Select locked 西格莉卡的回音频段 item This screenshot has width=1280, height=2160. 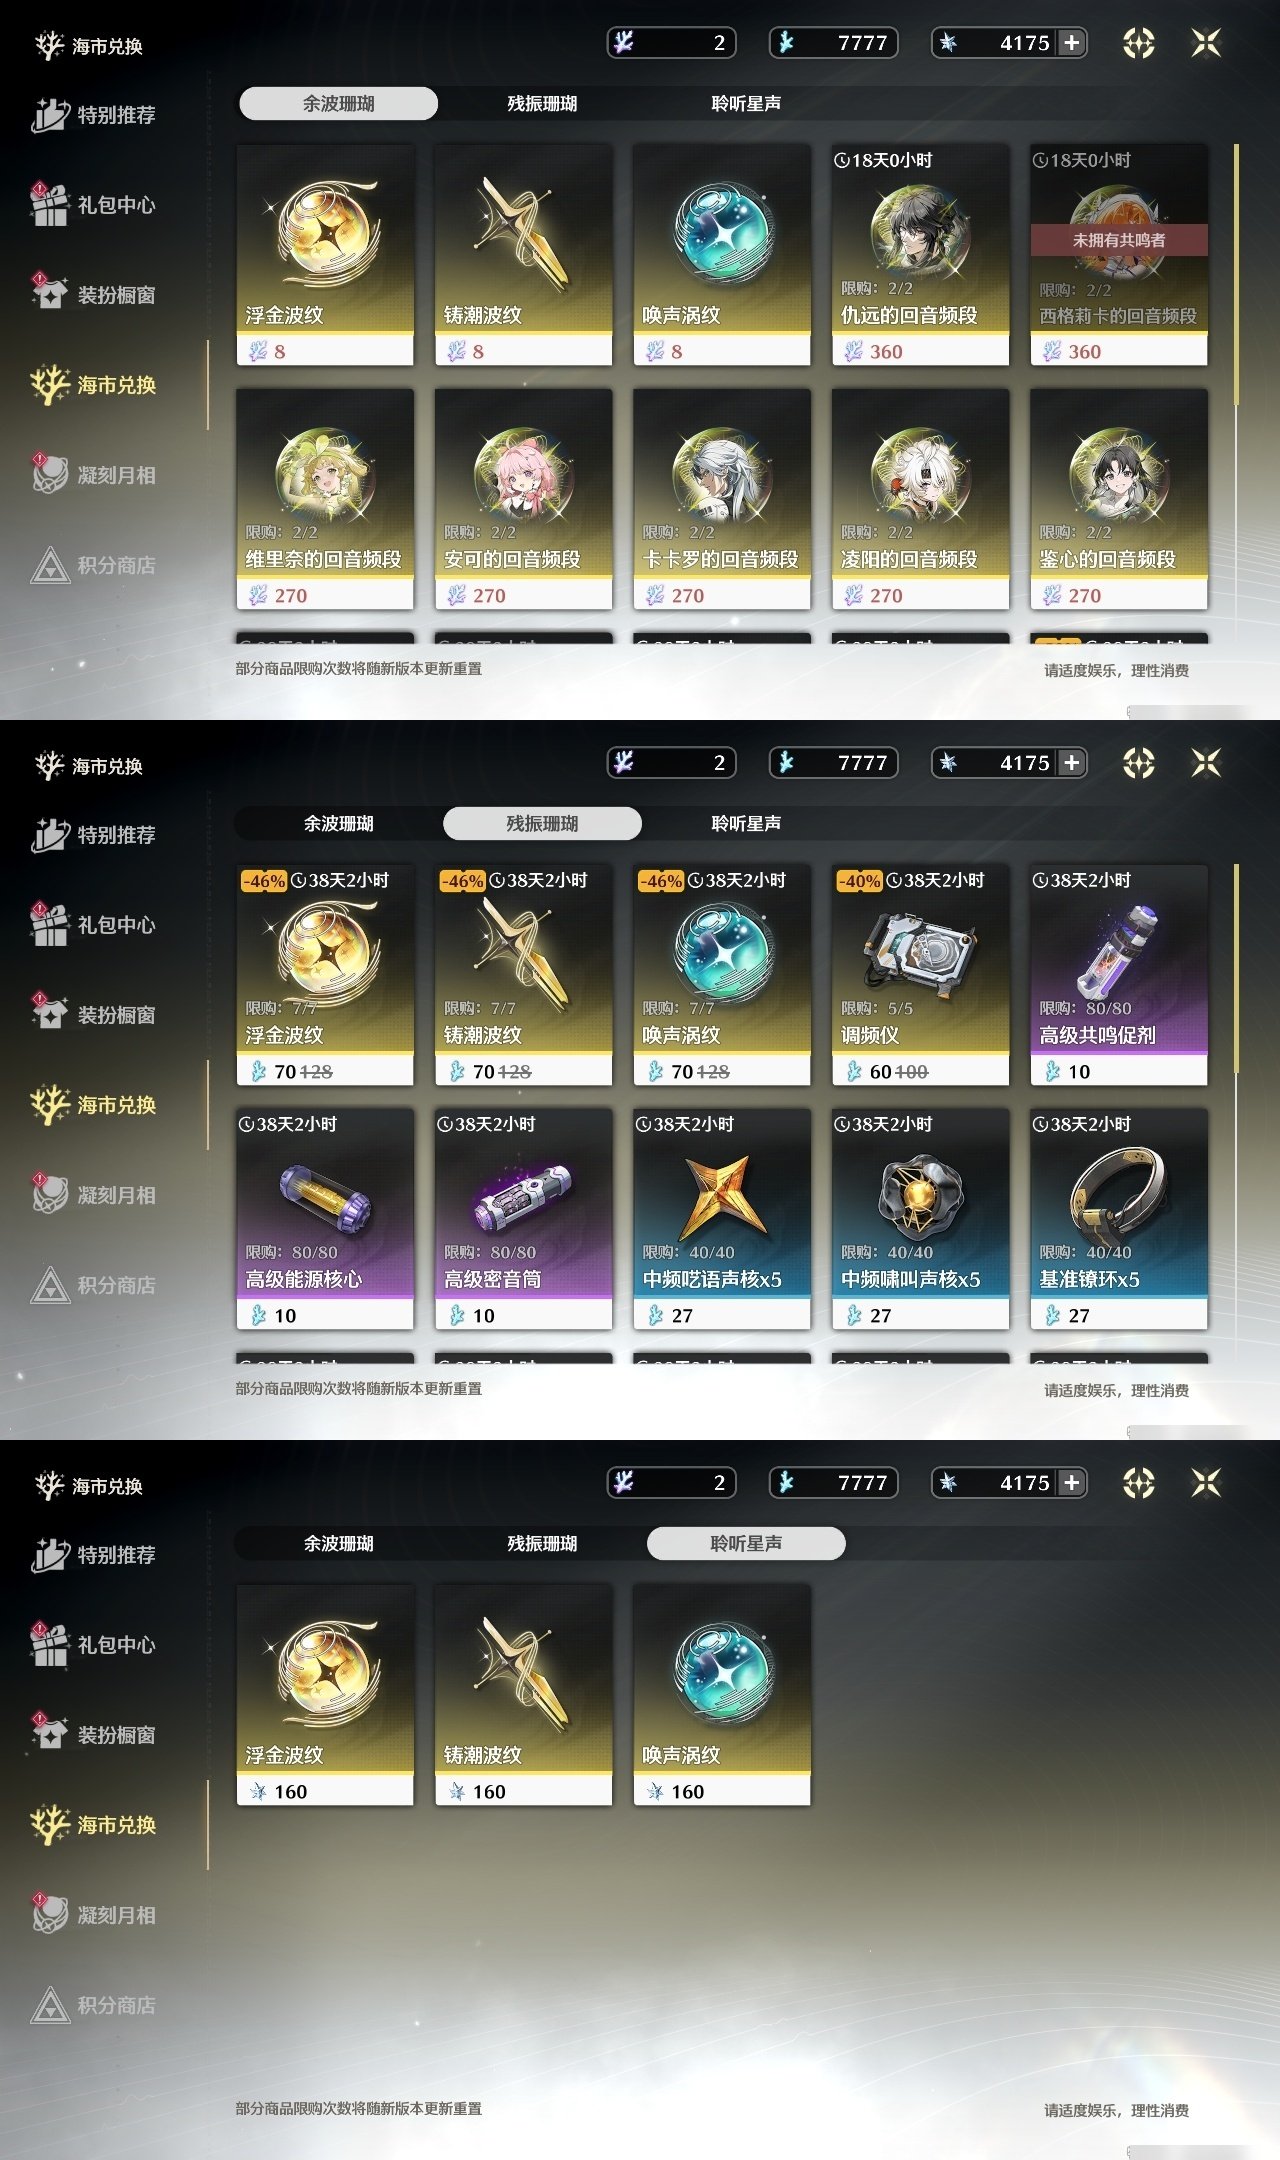click(1119, 255)
